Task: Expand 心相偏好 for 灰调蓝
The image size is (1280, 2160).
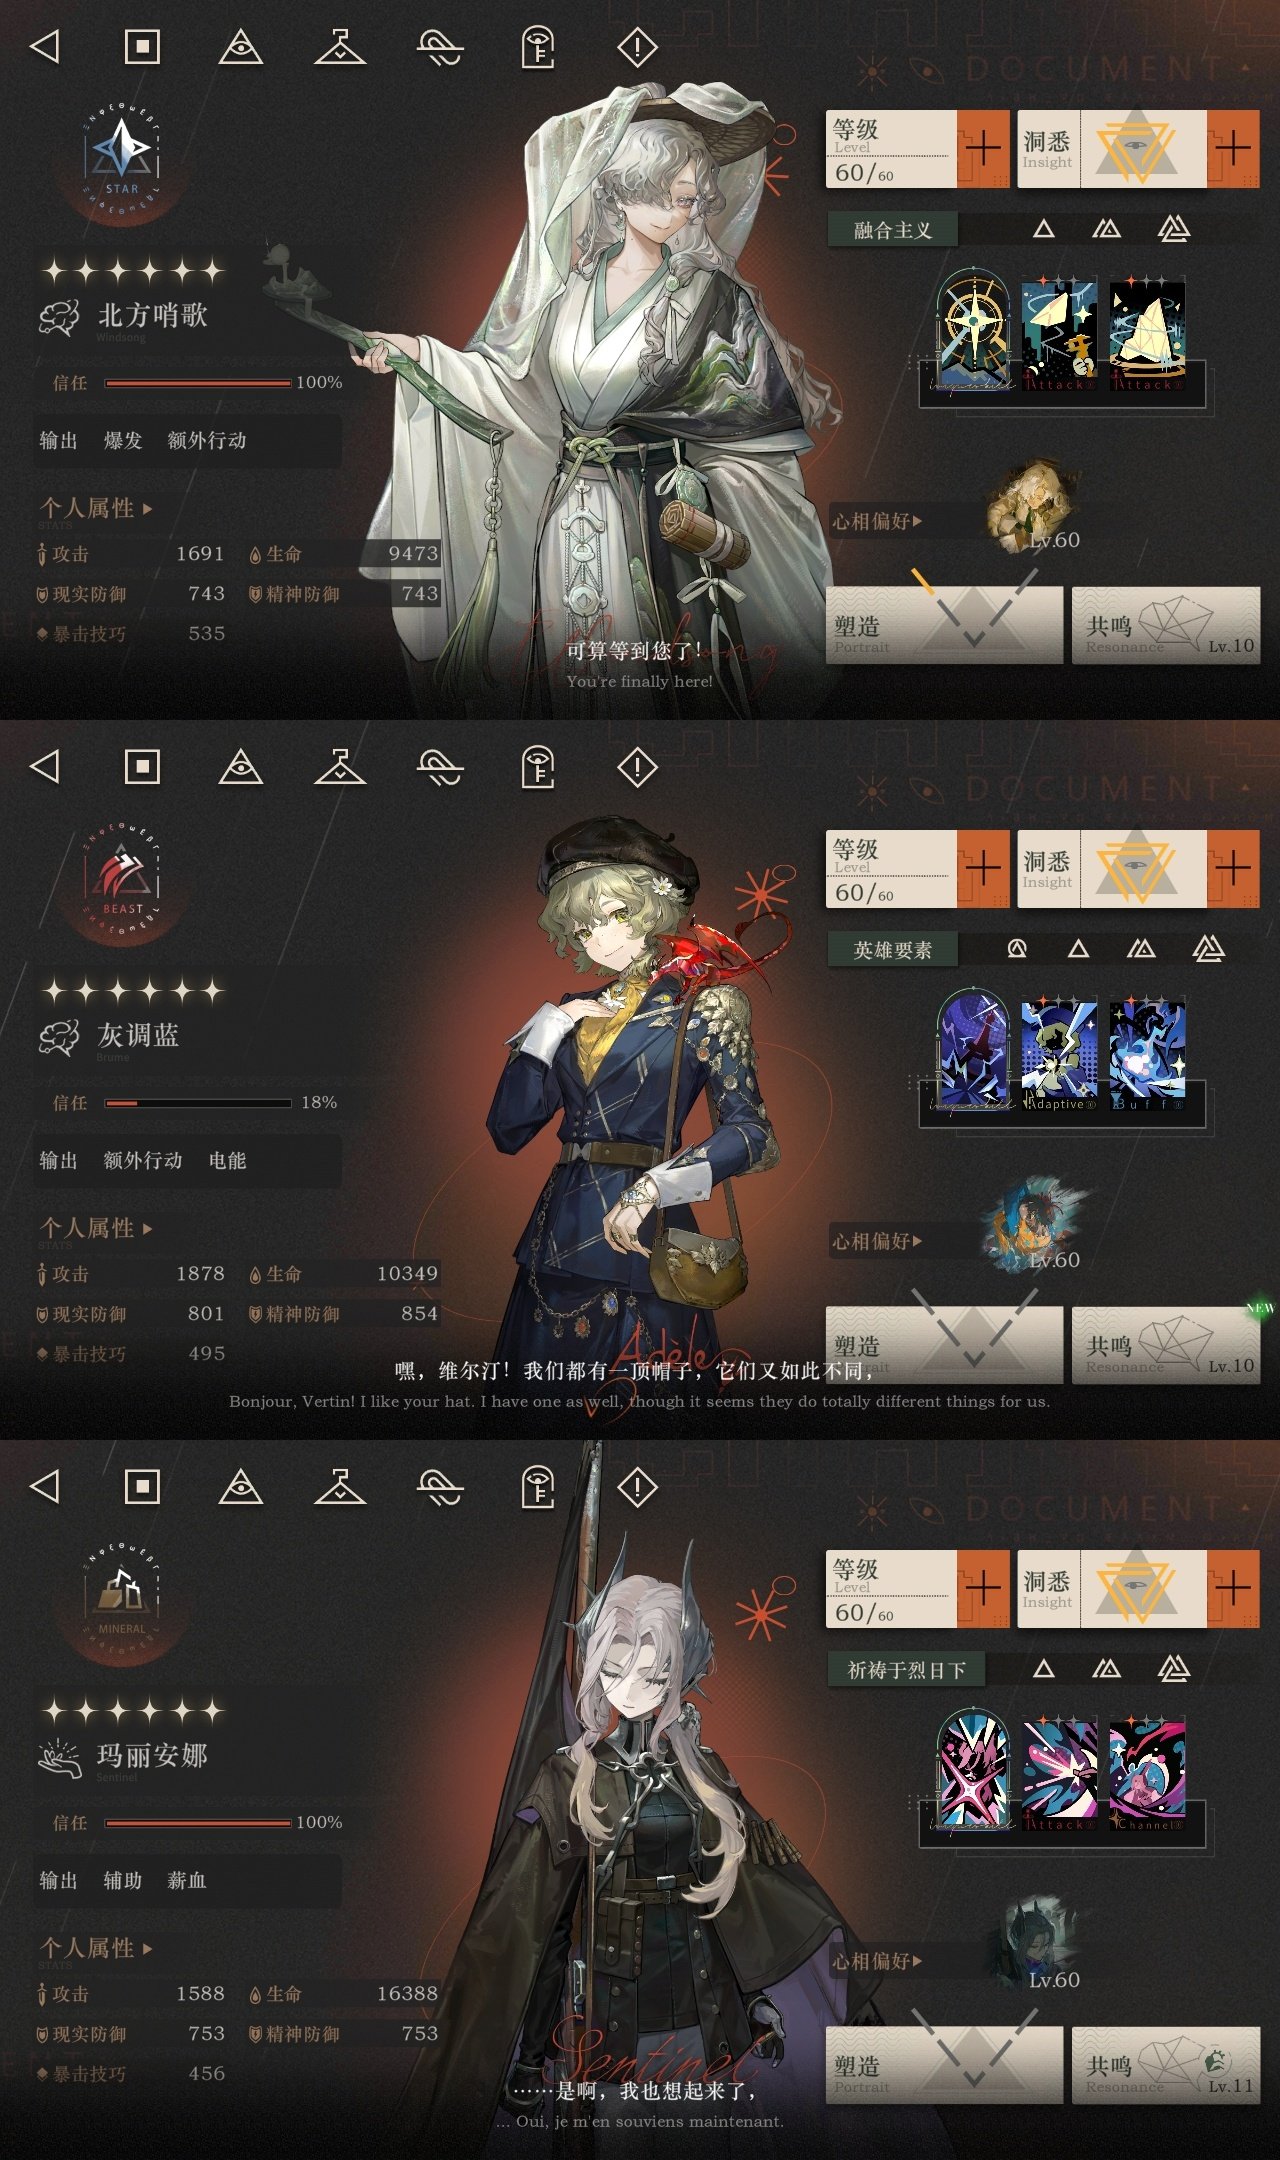Action: click(877, 1241)
